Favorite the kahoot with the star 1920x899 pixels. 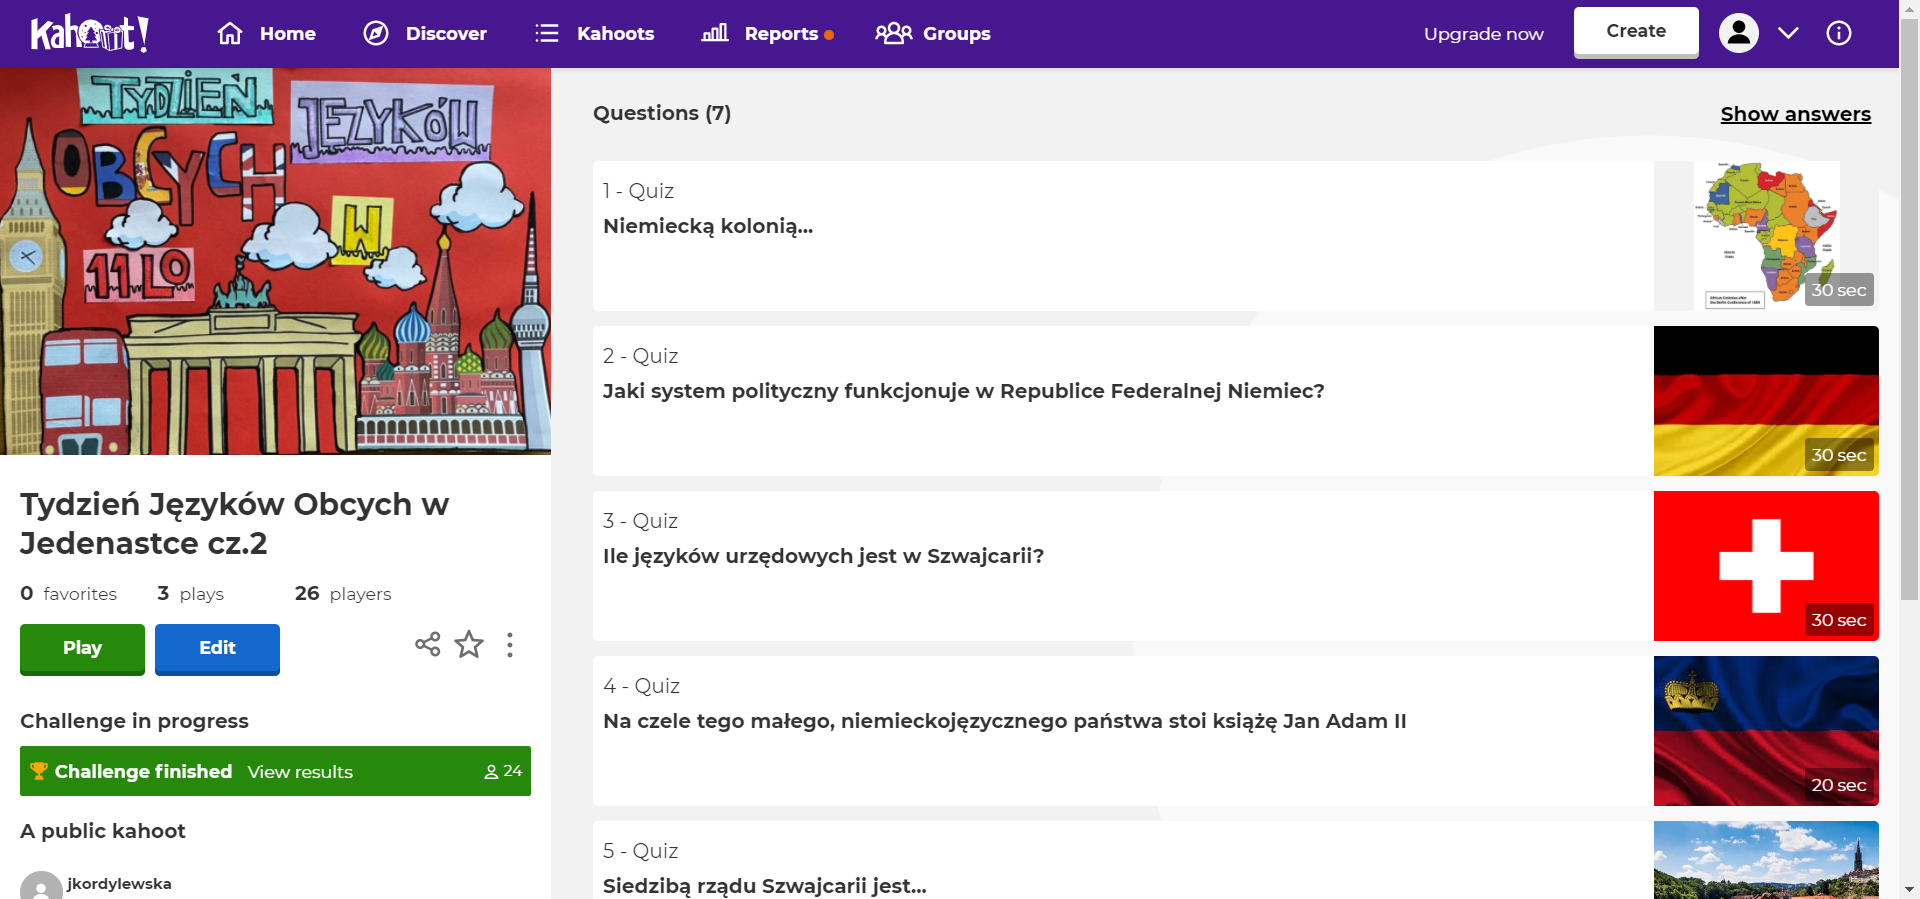coord(469,644)
